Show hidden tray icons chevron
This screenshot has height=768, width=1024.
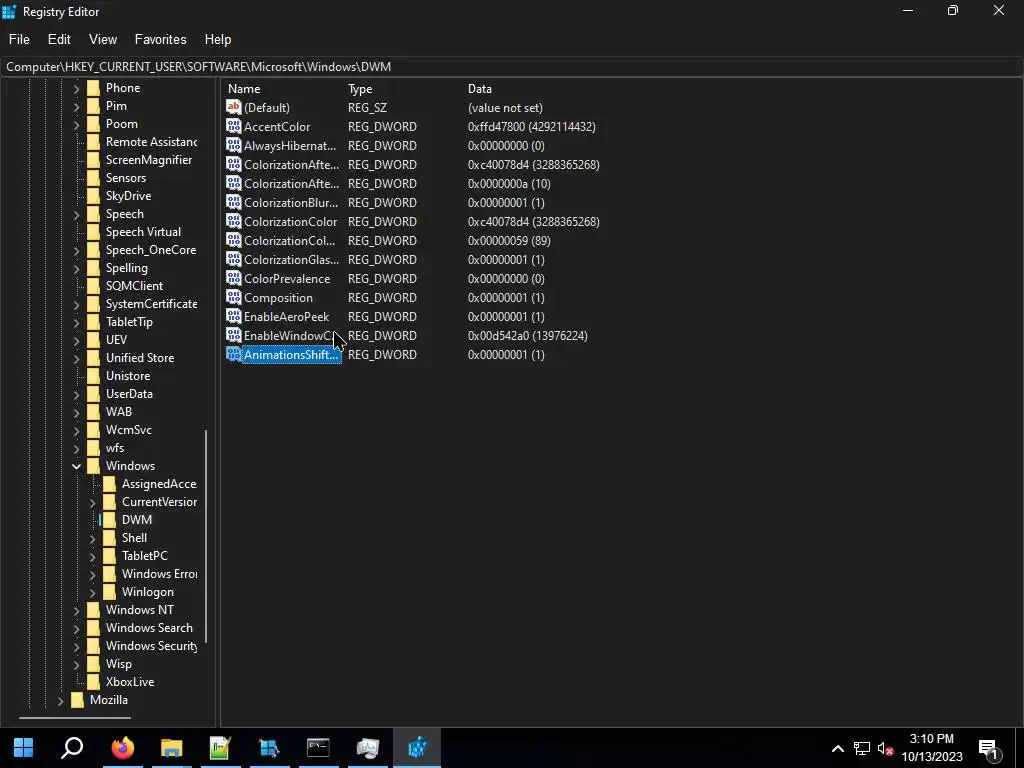point(837,748)
